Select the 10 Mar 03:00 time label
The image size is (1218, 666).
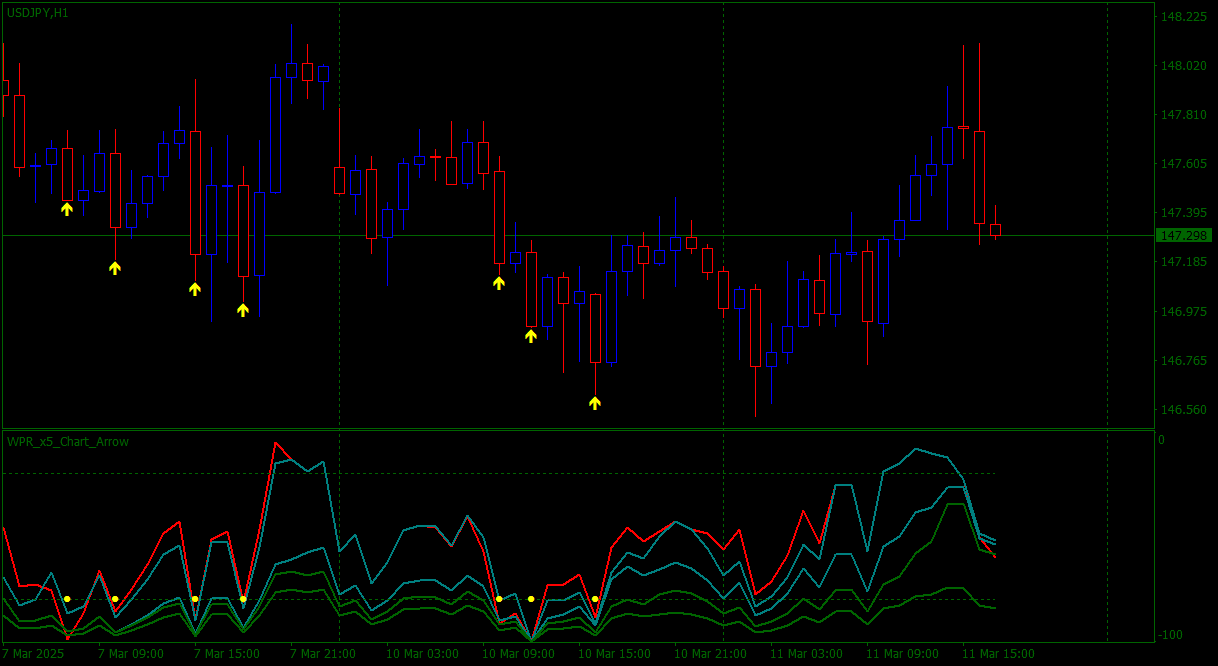(x=422, y=654)
